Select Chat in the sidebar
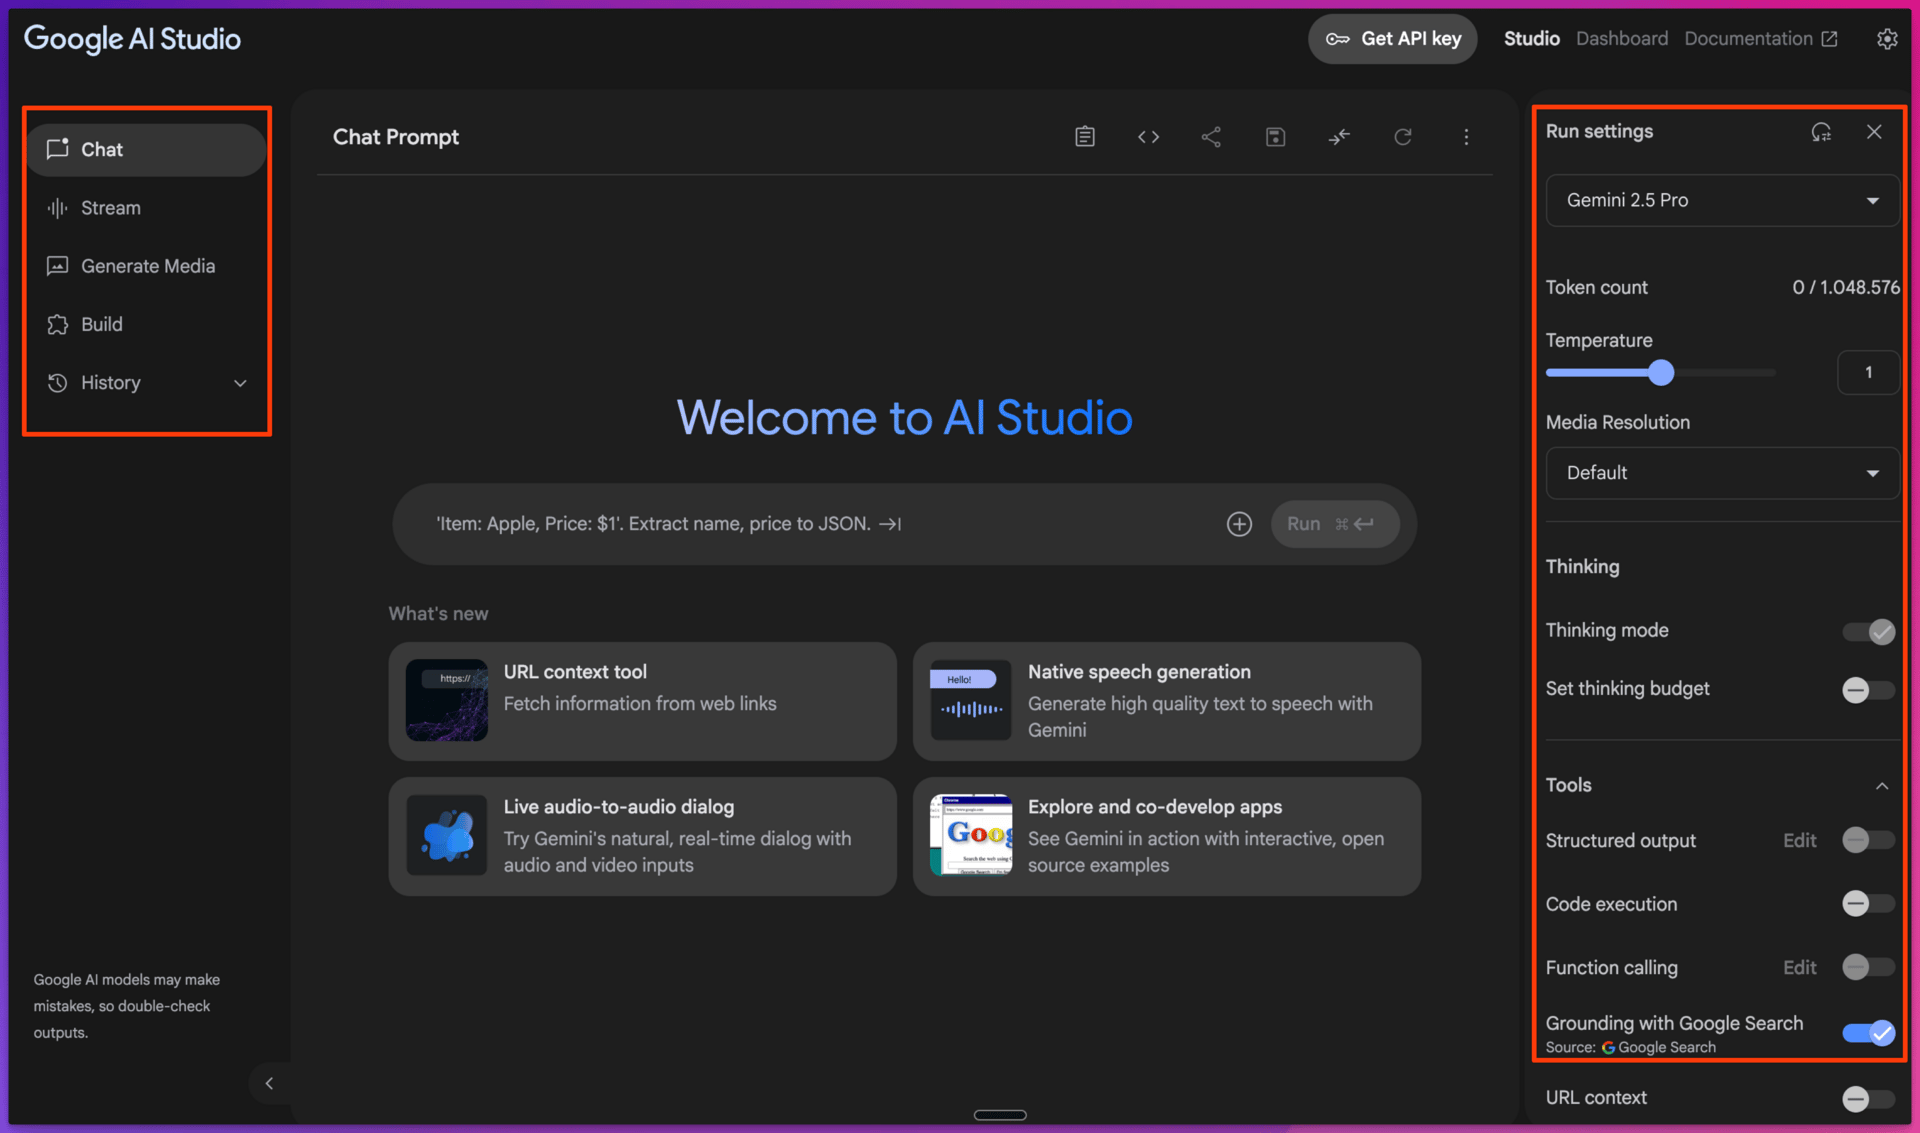1920x1133 pixels. [147, 149]
